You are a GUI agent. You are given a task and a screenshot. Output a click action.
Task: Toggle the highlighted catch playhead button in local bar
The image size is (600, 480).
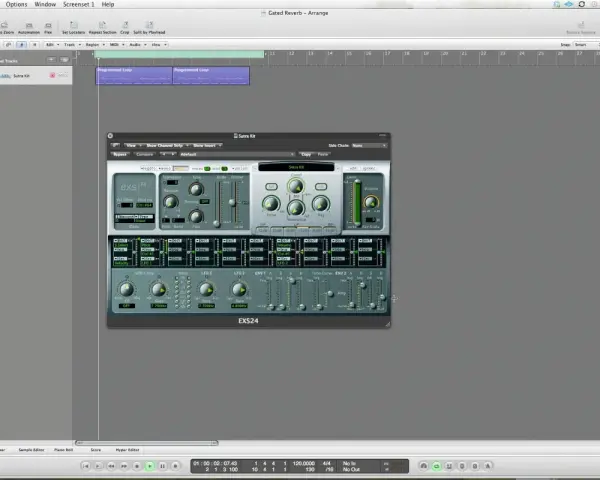coord(21,45)
